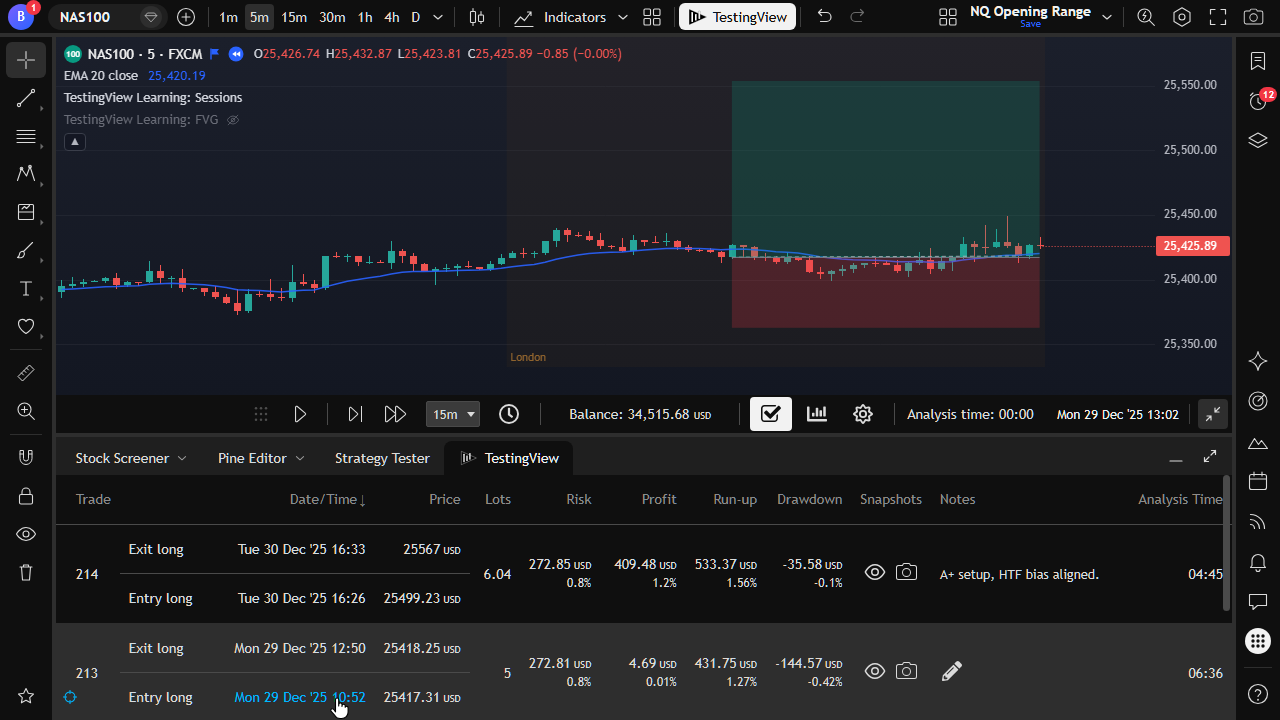
Task: Open the XABCD patterns tool
Action: click(26, 174)
